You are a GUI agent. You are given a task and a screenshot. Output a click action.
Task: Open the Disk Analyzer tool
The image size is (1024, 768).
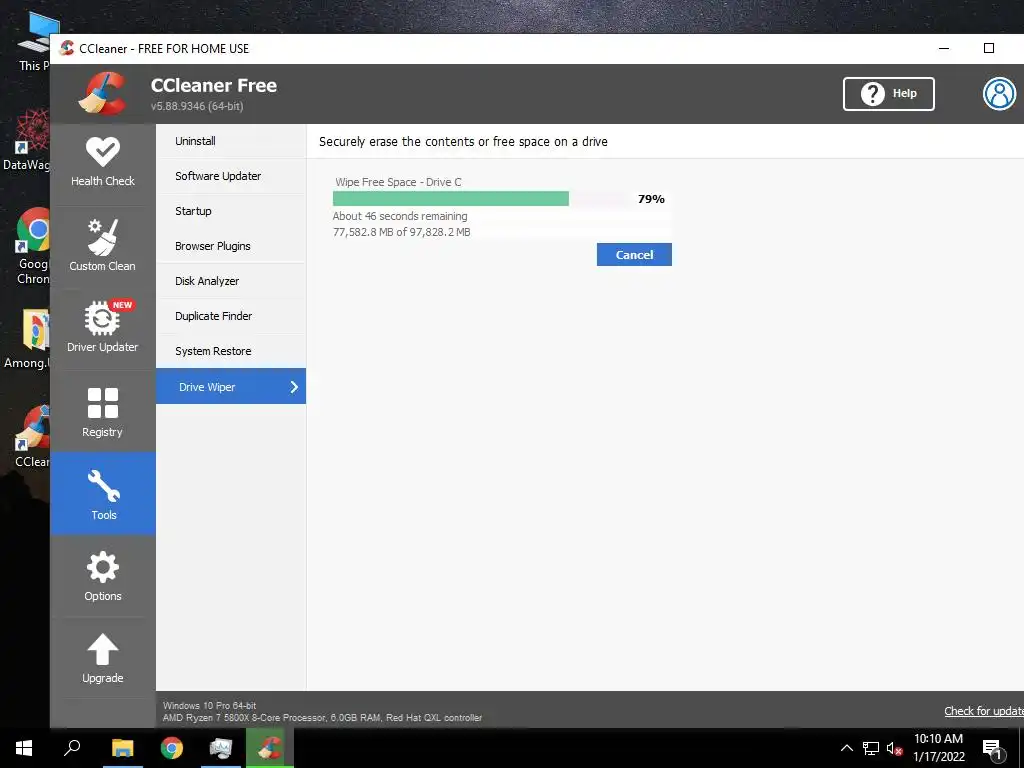pos(231,281)
